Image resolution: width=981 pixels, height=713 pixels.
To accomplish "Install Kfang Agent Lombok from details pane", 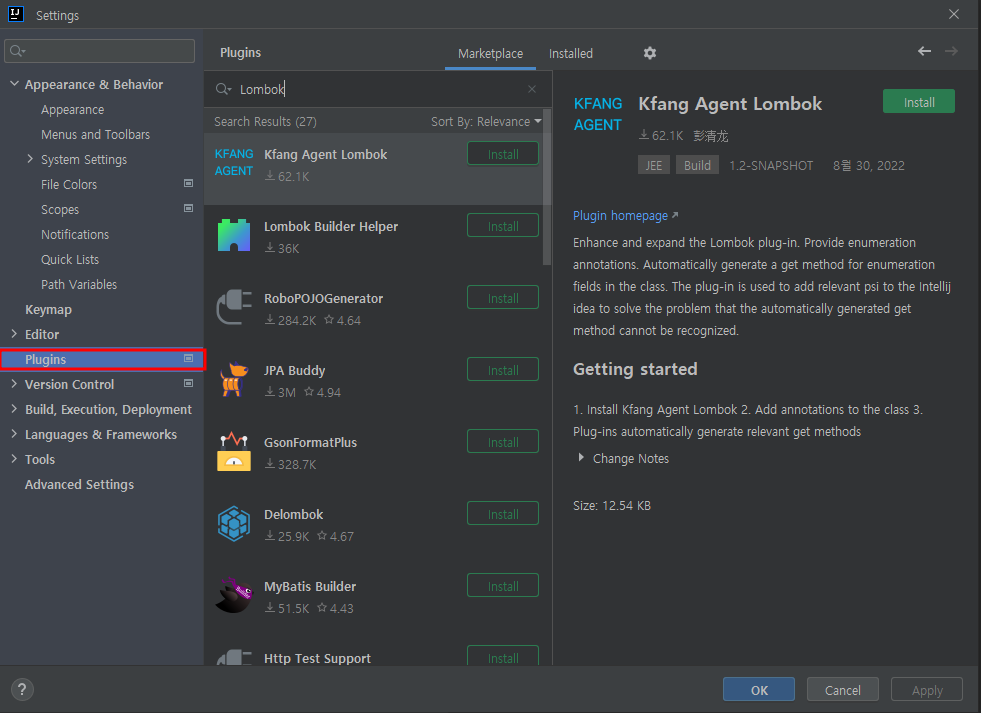I will click(918, 102).
